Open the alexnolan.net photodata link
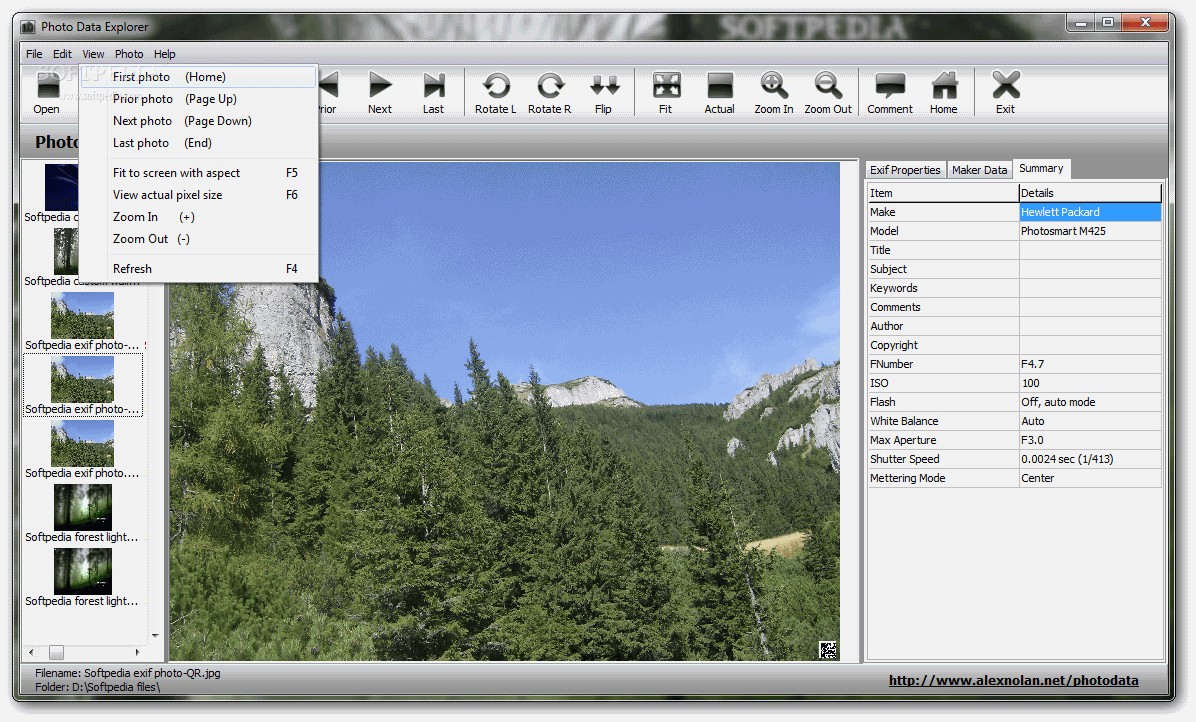Viewport: 1196px width, 722px height. click(1014, 681)
